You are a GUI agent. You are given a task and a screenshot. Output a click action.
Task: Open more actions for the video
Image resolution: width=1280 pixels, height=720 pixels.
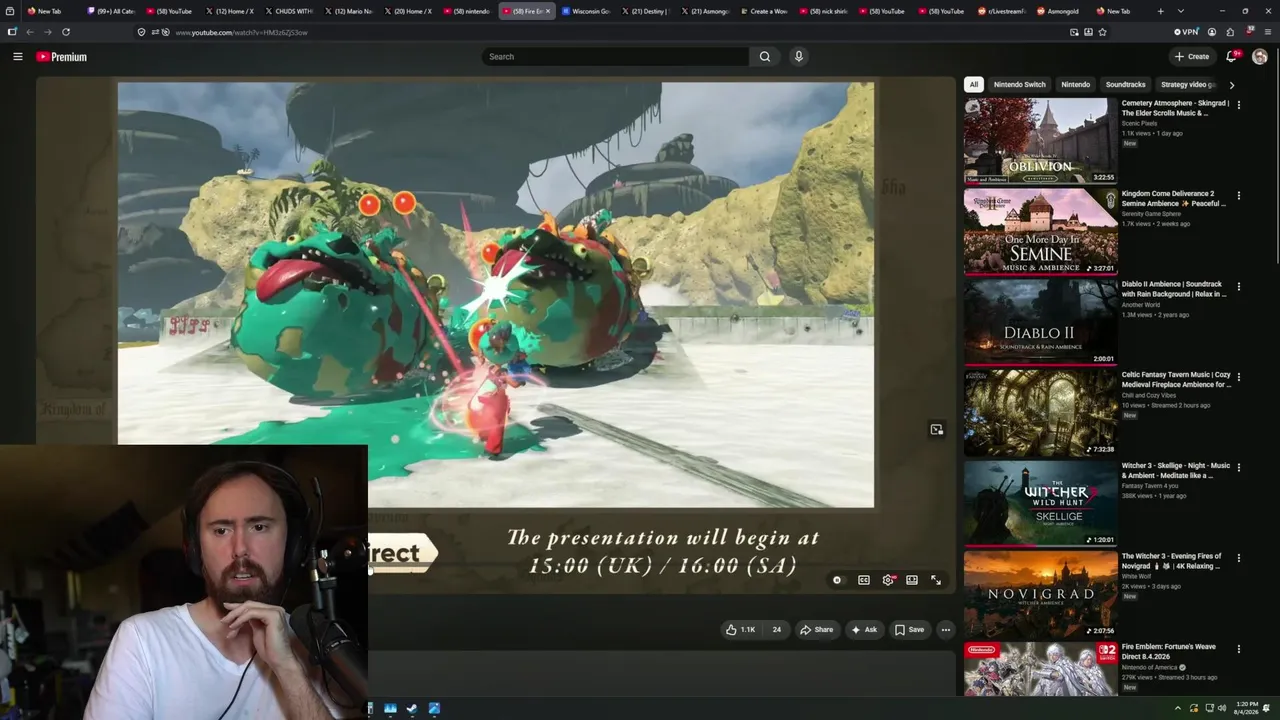pyautogui.click(x=945, y=630)
